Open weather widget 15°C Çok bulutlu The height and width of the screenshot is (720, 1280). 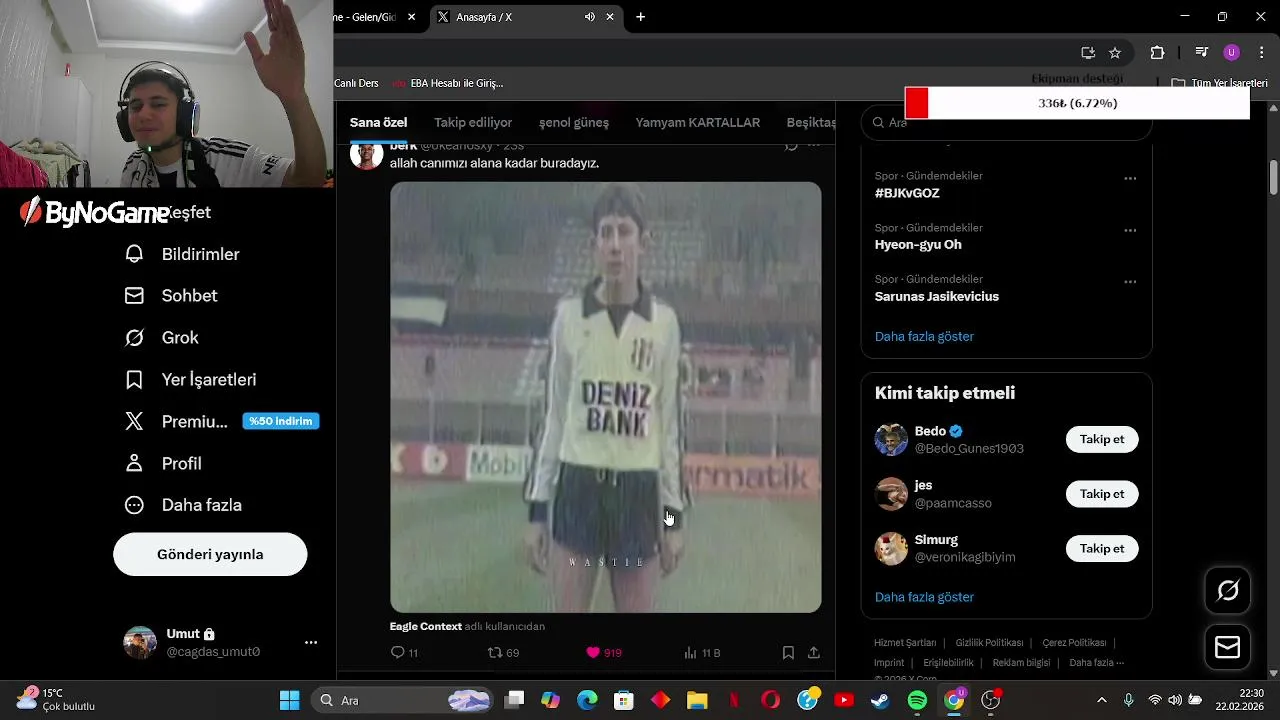click(x=56, y=699)
